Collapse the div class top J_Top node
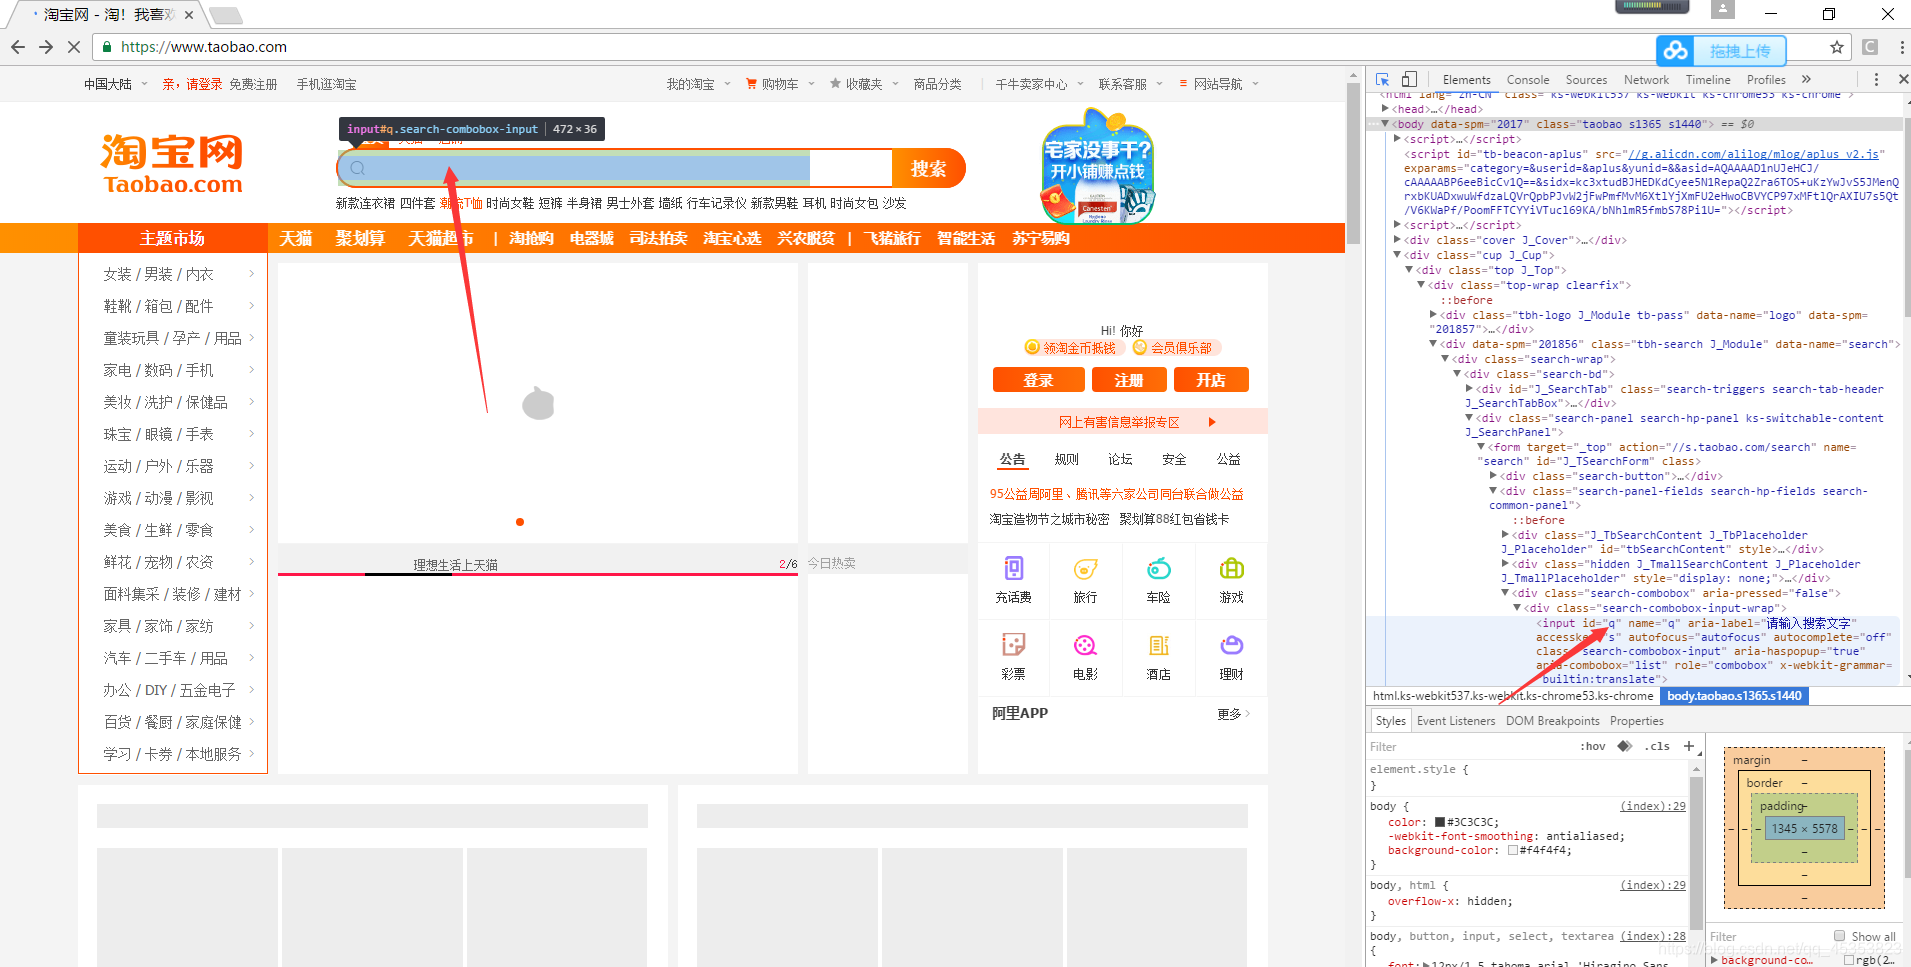 (x=1410, y=270)
